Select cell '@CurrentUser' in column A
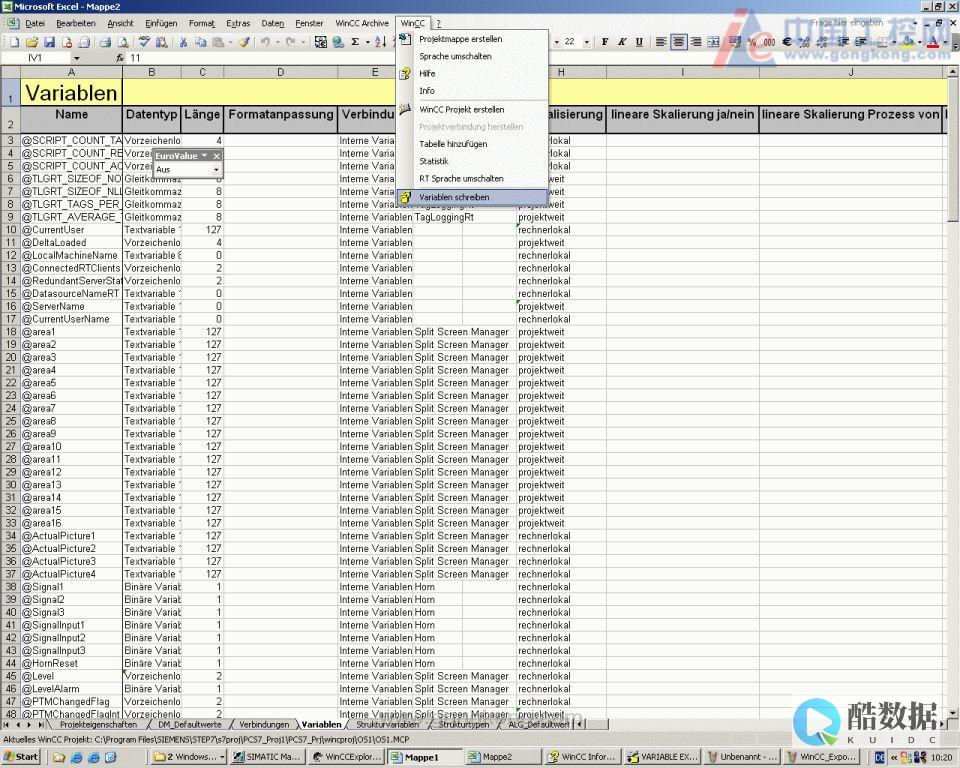Image resolution: width=960 pixels, height=768 pixels. click(72, 230)
